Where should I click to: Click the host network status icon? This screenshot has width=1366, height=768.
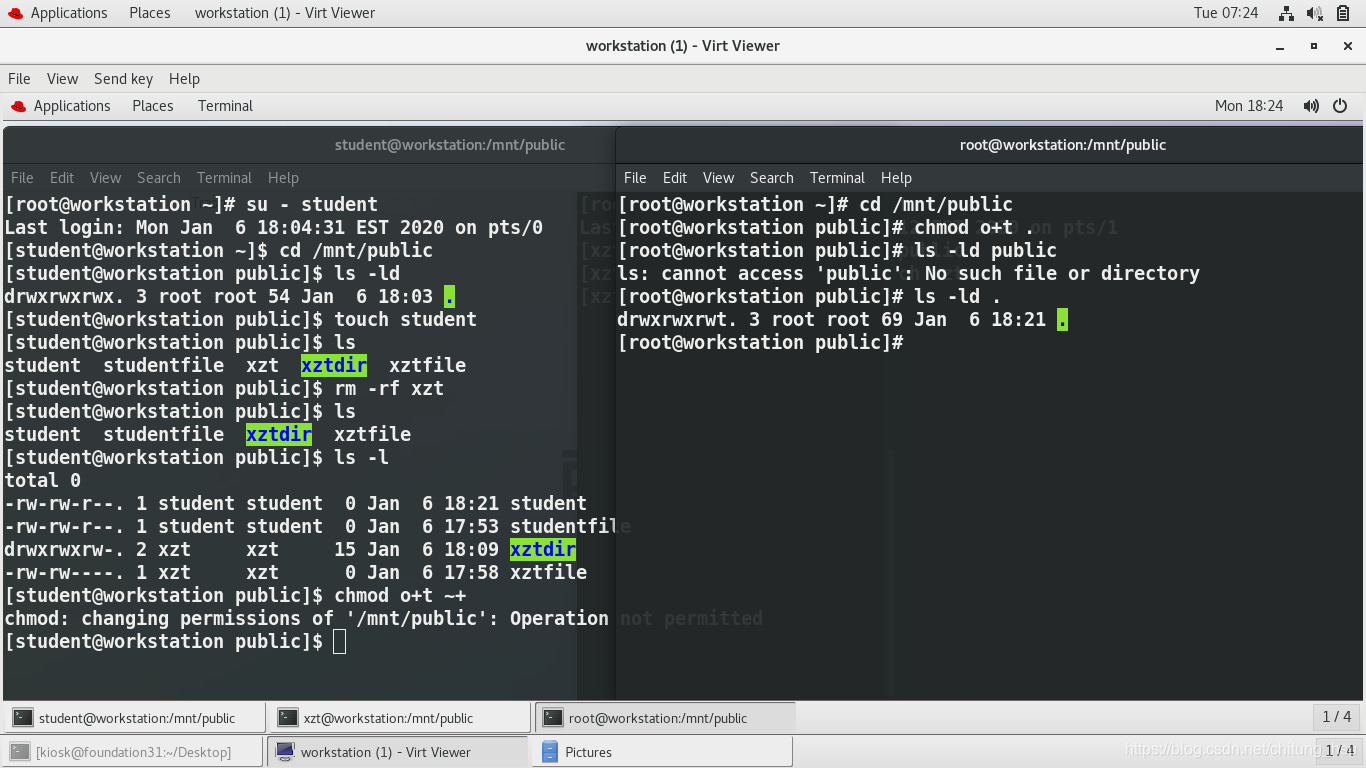pos(1287,13)
